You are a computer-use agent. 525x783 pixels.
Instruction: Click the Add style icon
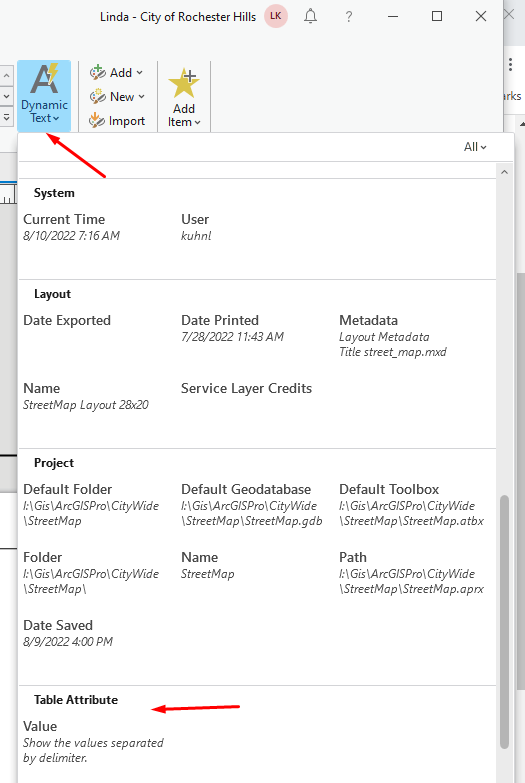(97, 72)
